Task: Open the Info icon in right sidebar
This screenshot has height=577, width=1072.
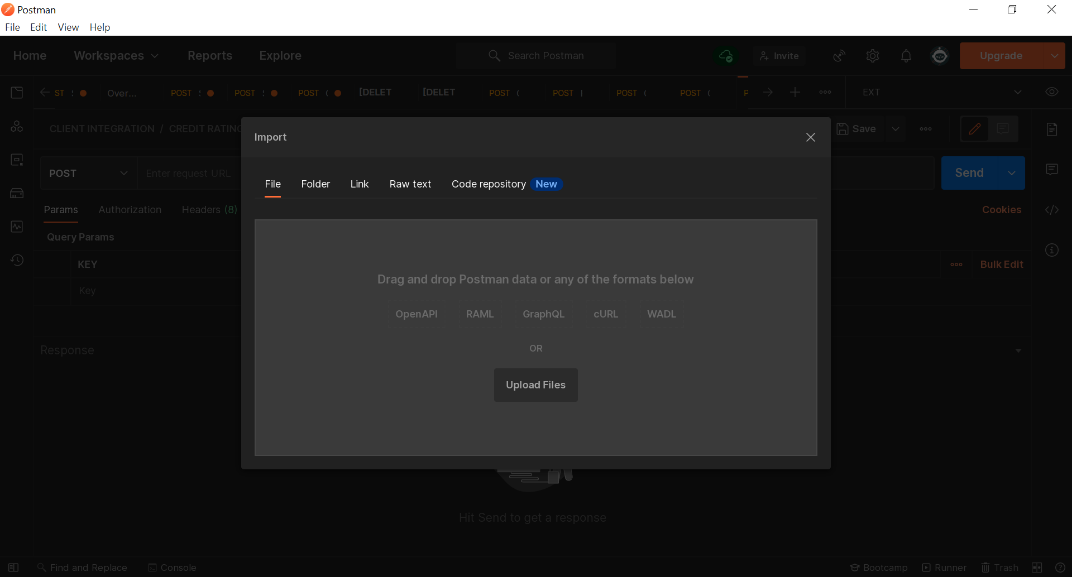Action: (1052, 250)
